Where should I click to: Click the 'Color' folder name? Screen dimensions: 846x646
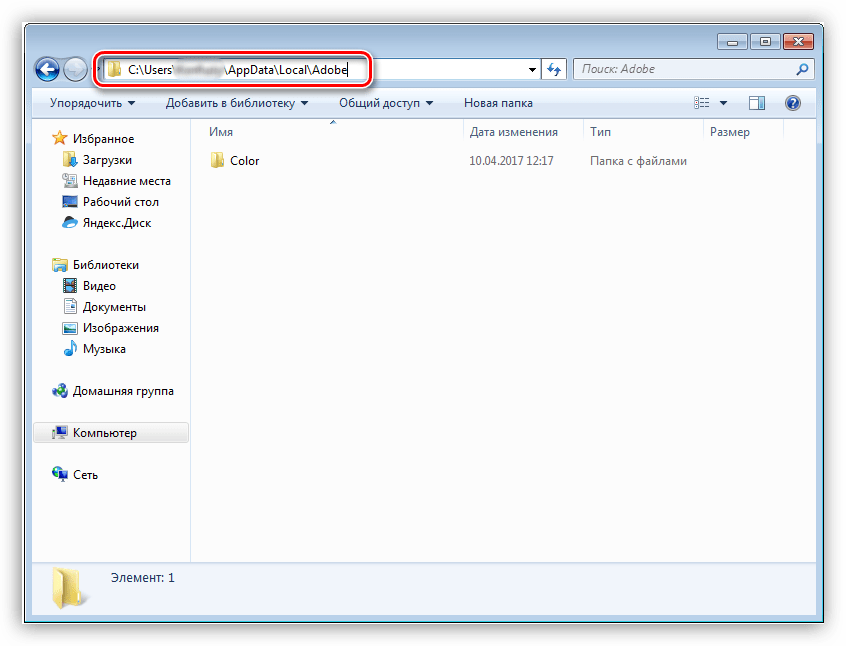point(244,161)
